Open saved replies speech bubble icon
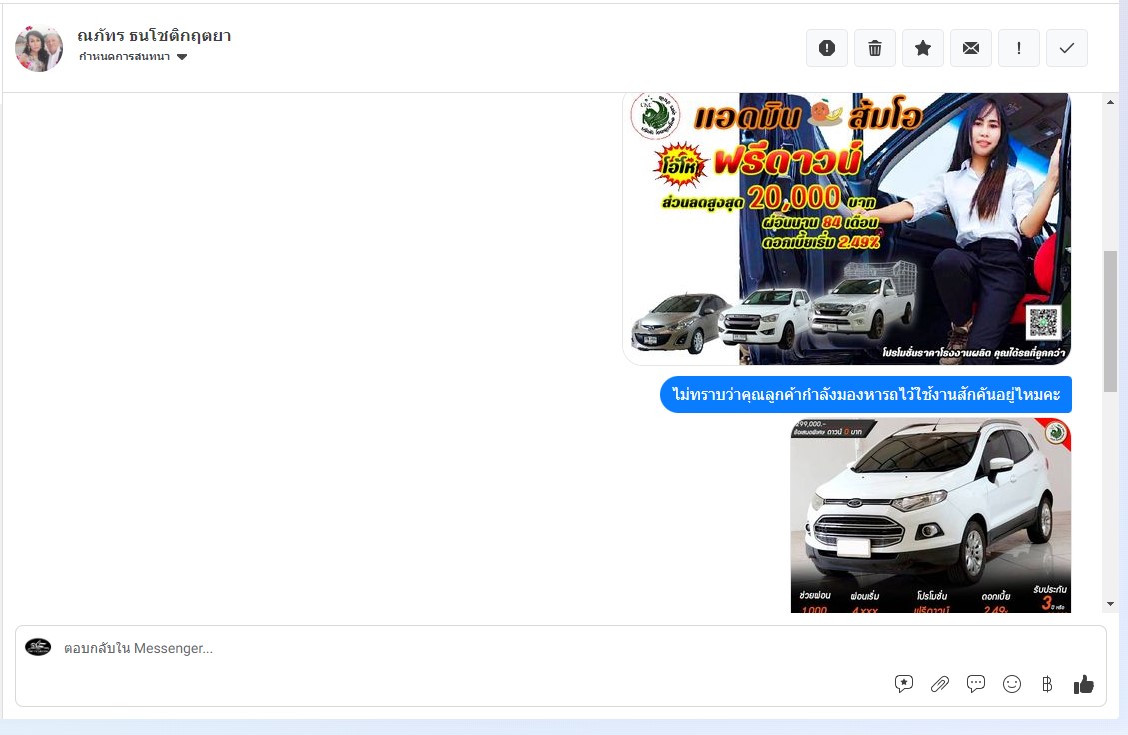The height and width of the screenshot is (735, 1128). coord(975,684)
